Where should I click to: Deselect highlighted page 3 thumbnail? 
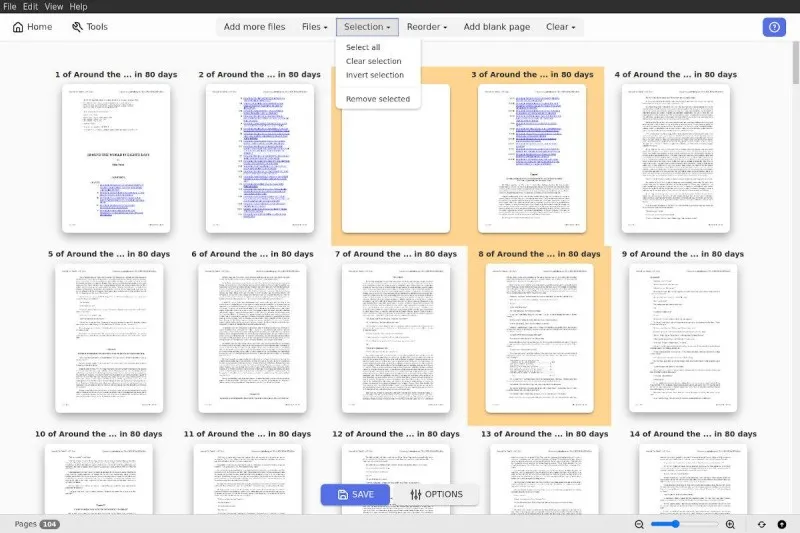[532, 158]
